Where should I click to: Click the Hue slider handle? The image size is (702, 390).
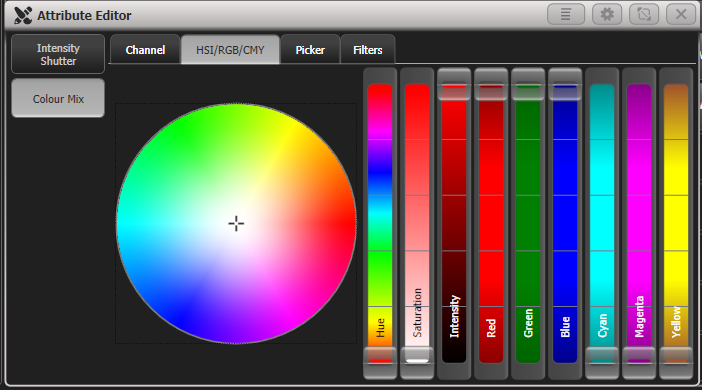click(380, 363)
